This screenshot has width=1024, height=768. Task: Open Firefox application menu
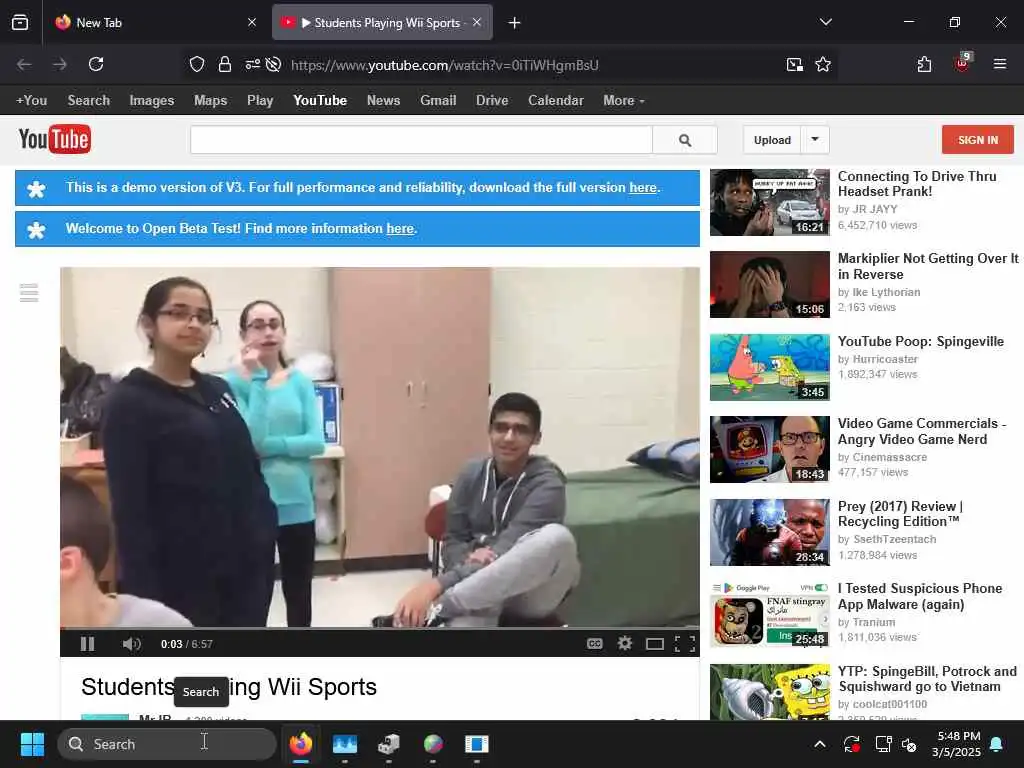[x=1000, y=64]
